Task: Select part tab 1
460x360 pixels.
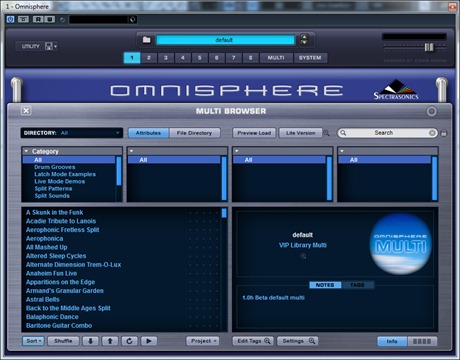Action: [132, 58]
